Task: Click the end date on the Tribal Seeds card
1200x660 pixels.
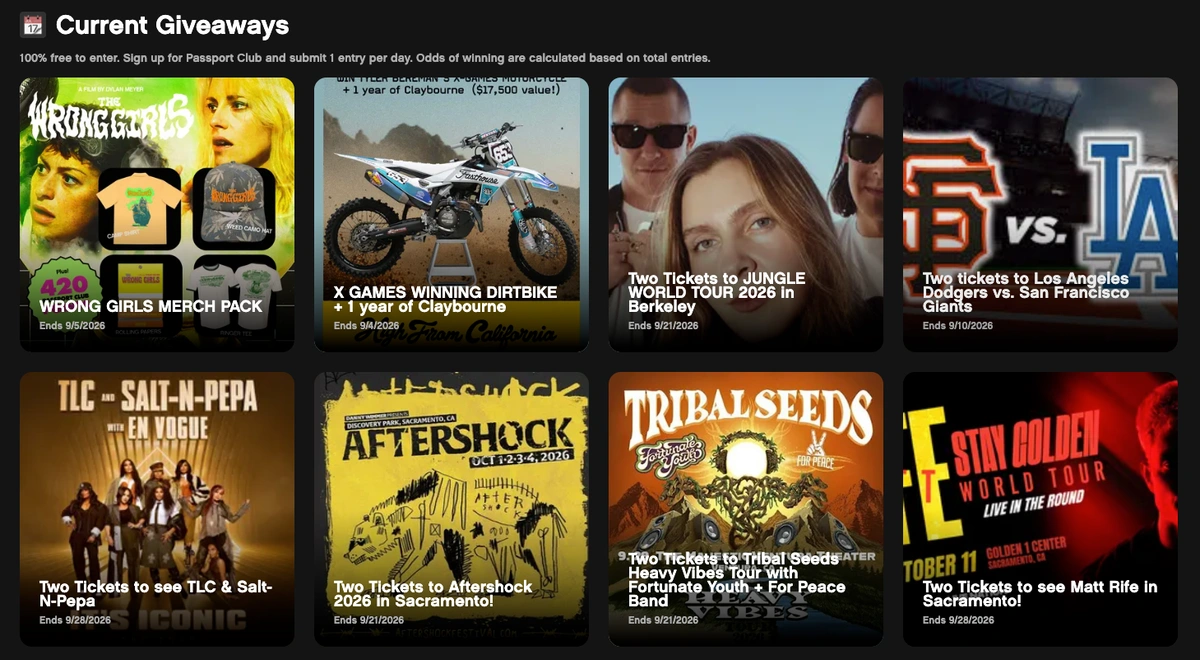Action: 664,620
